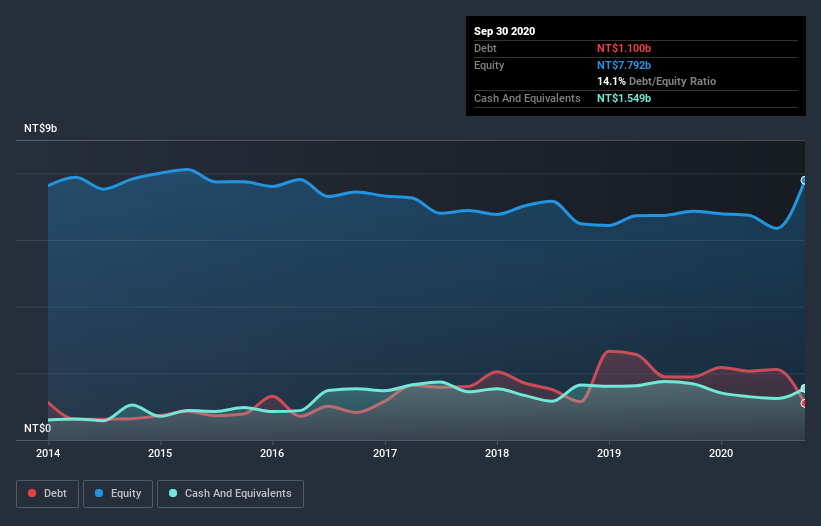
Task: Click the 2015 x-axis label
Action: pos(160,453)
